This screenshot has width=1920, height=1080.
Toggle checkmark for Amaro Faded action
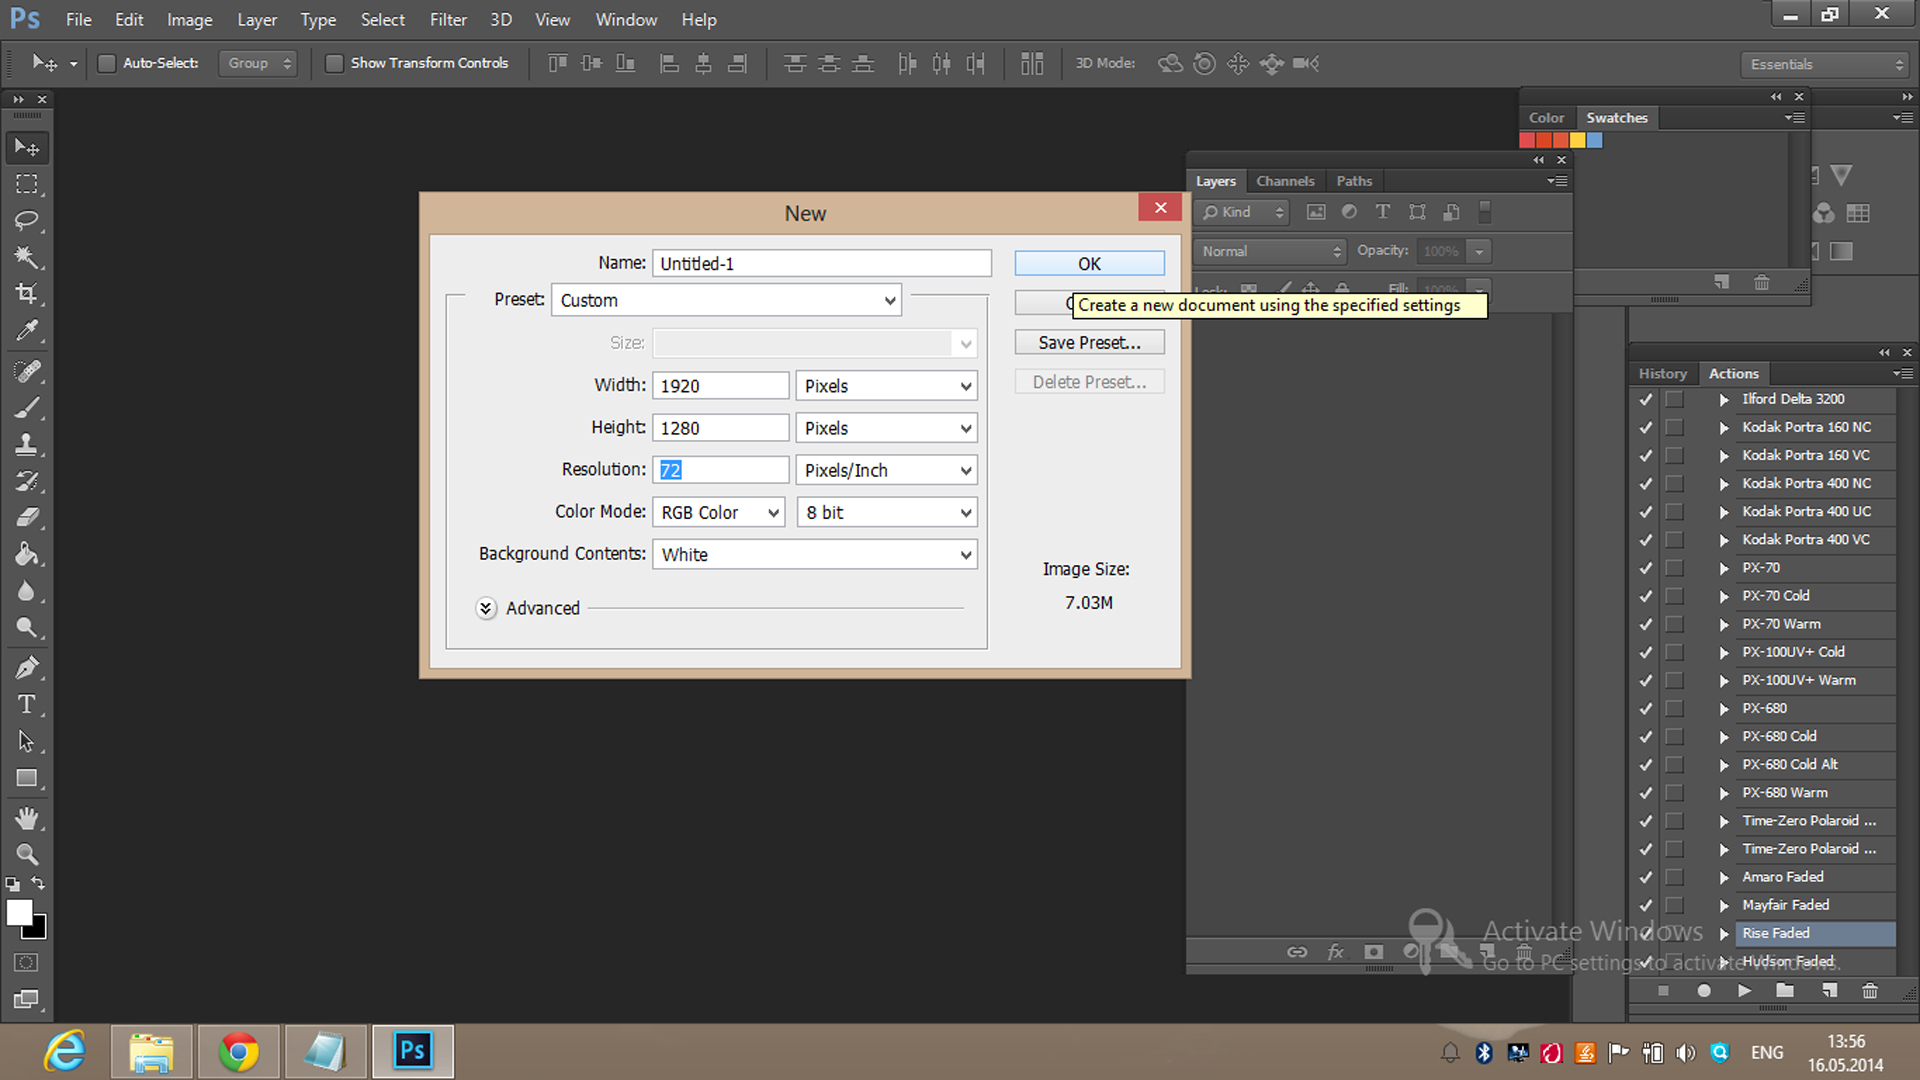[1645, 877]
